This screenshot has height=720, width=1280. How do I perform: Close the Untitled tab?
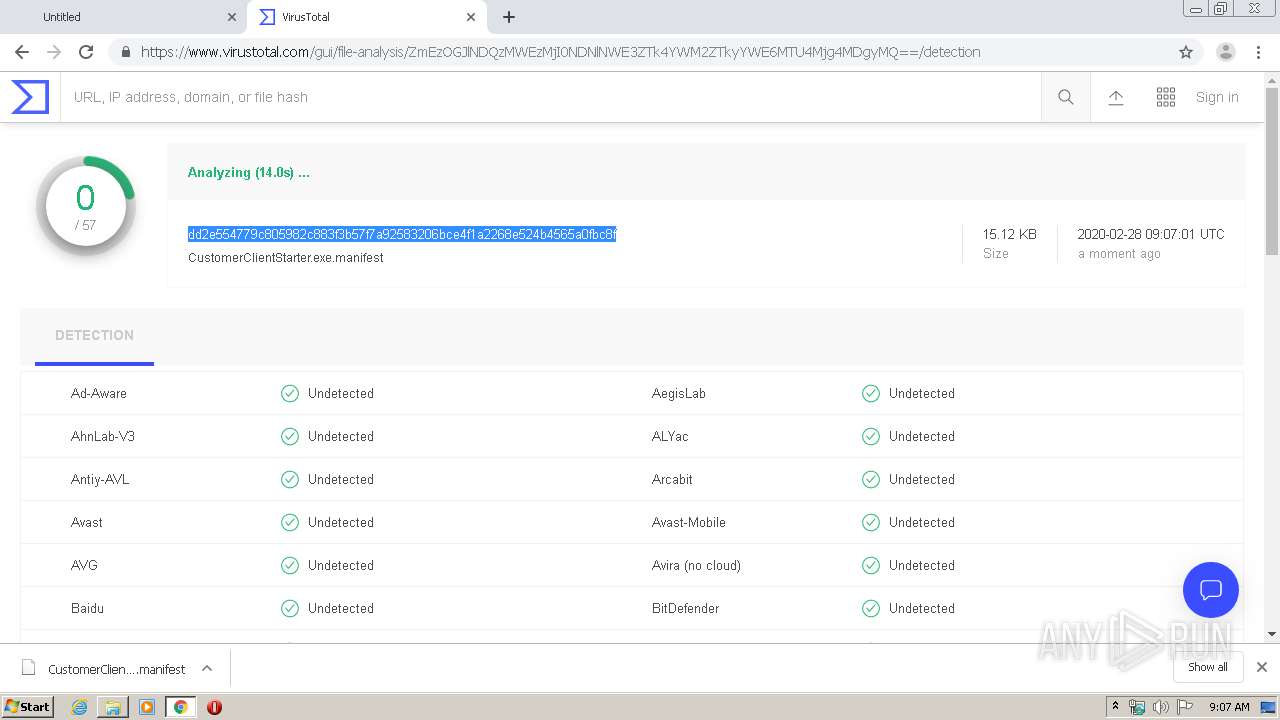point(232,17)
